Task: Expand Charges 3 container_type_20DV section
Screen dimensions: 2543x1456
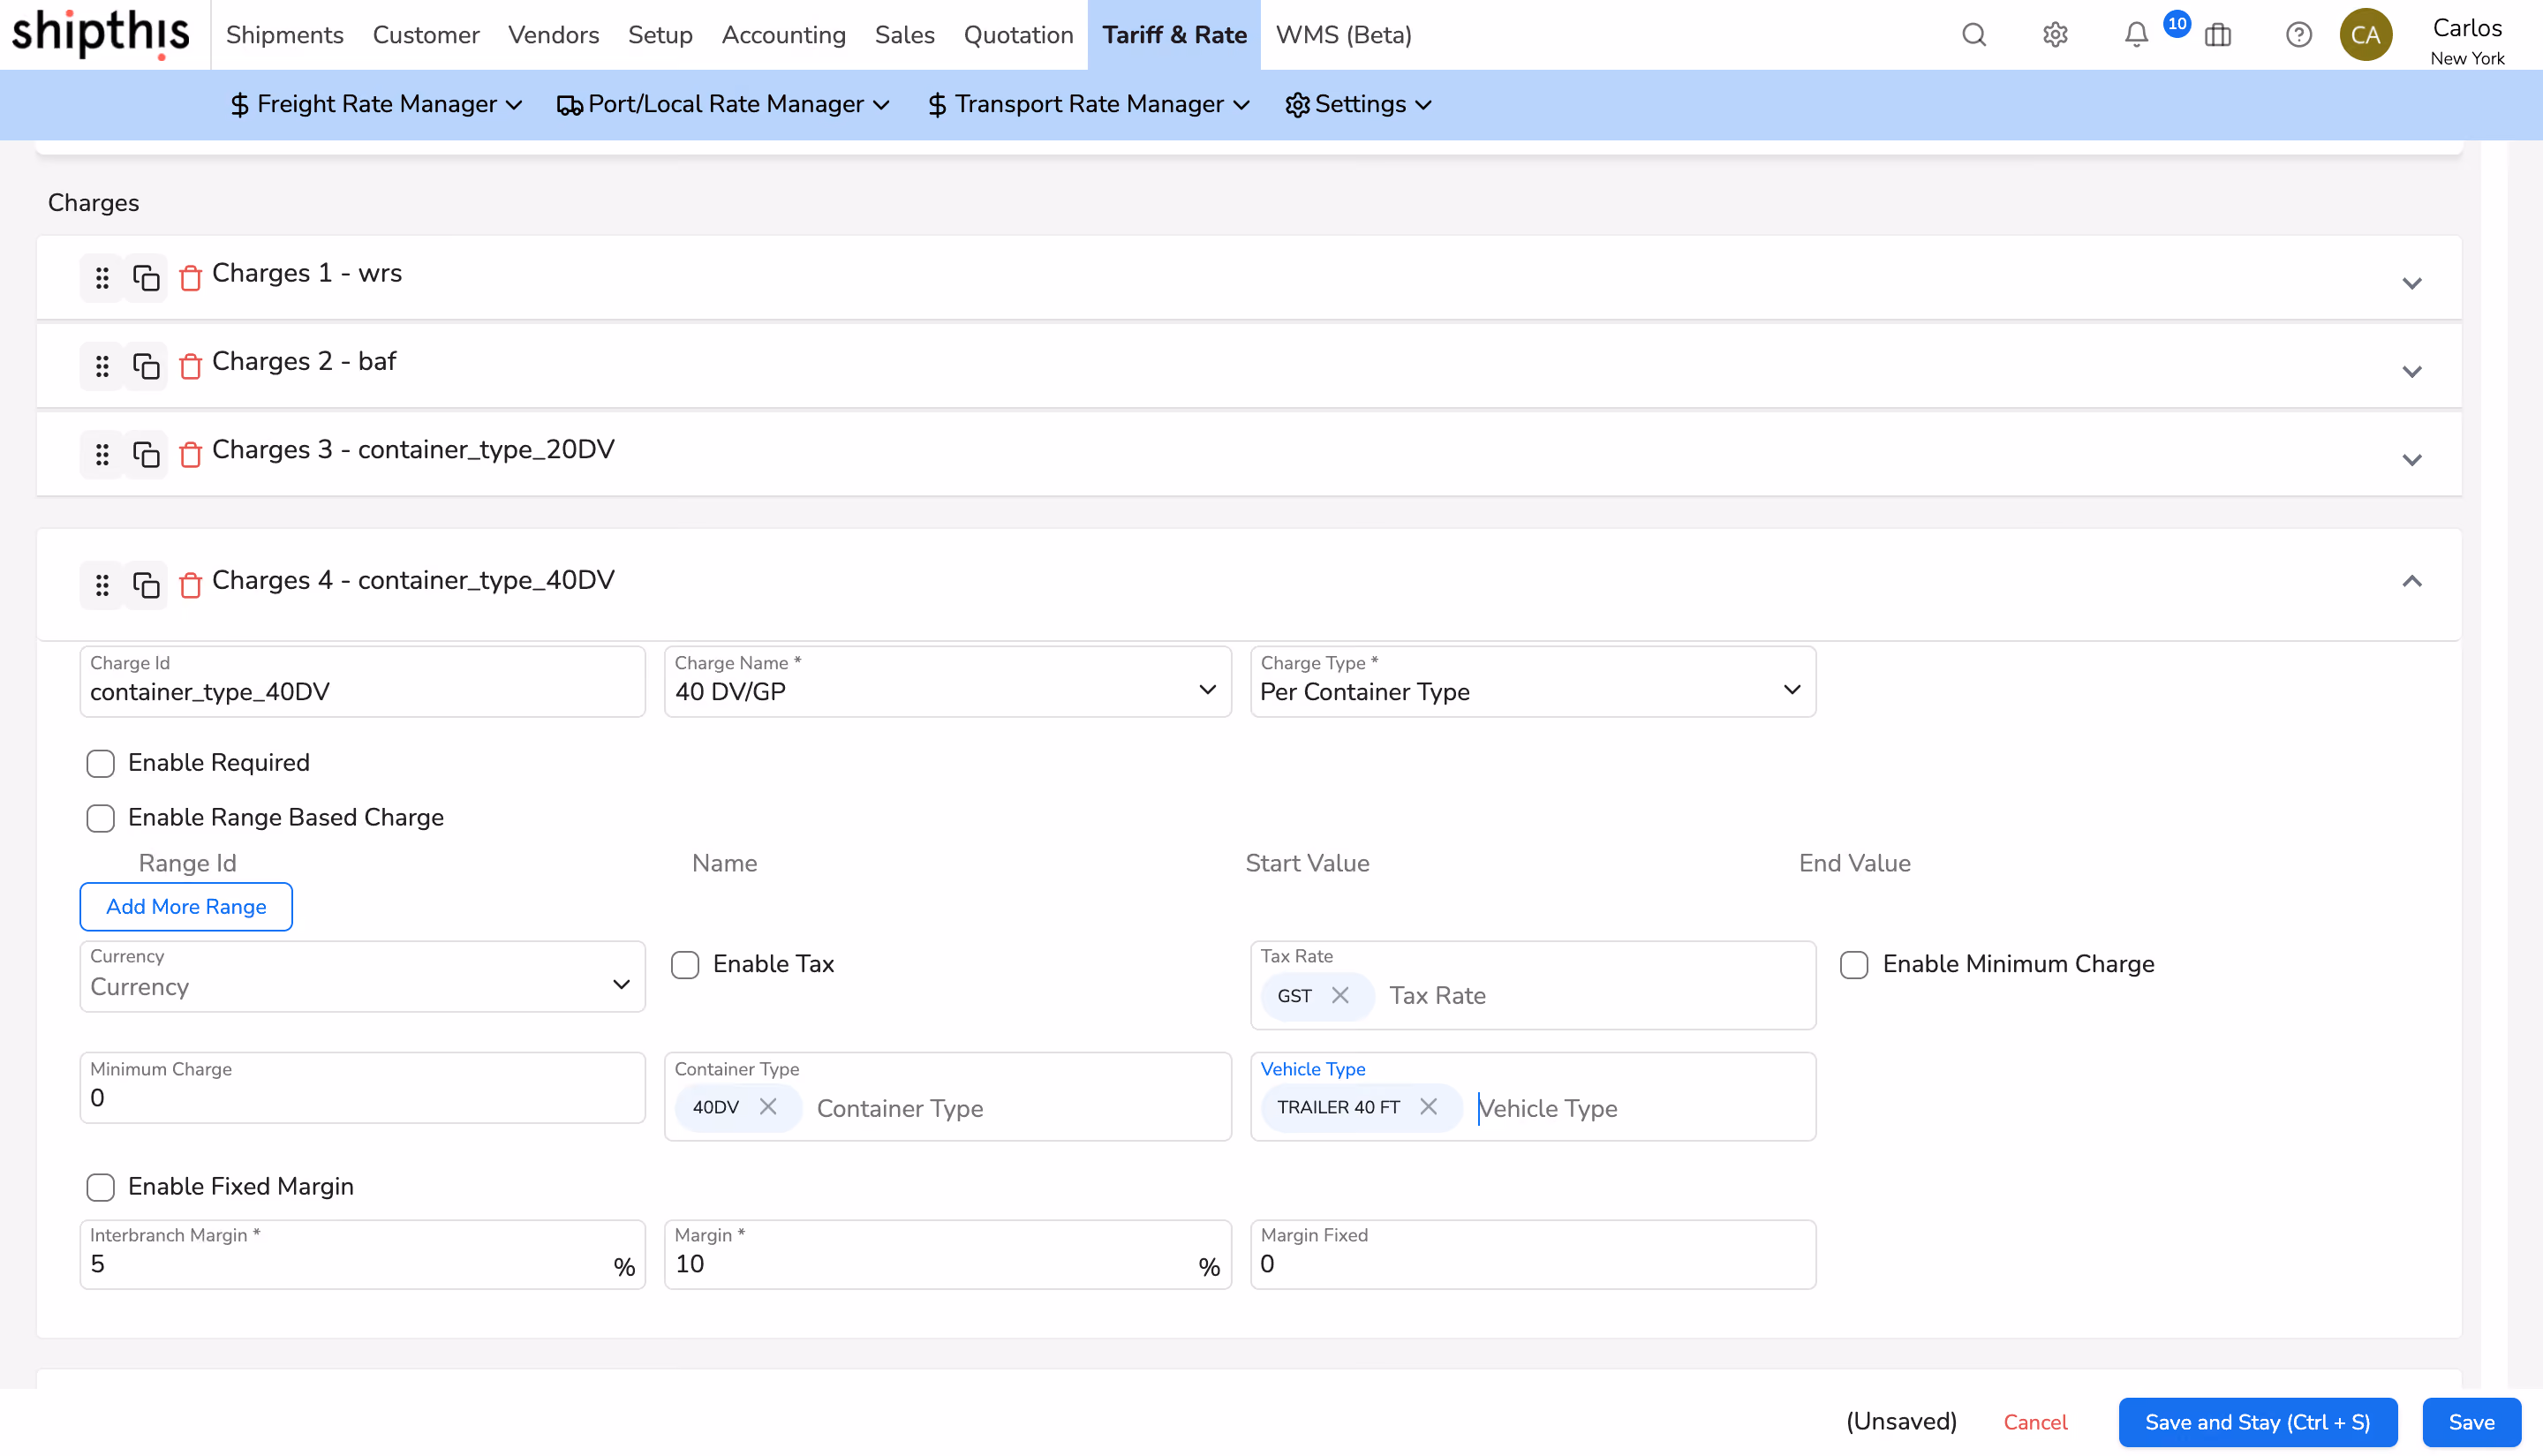Action: pos(2411,460)
